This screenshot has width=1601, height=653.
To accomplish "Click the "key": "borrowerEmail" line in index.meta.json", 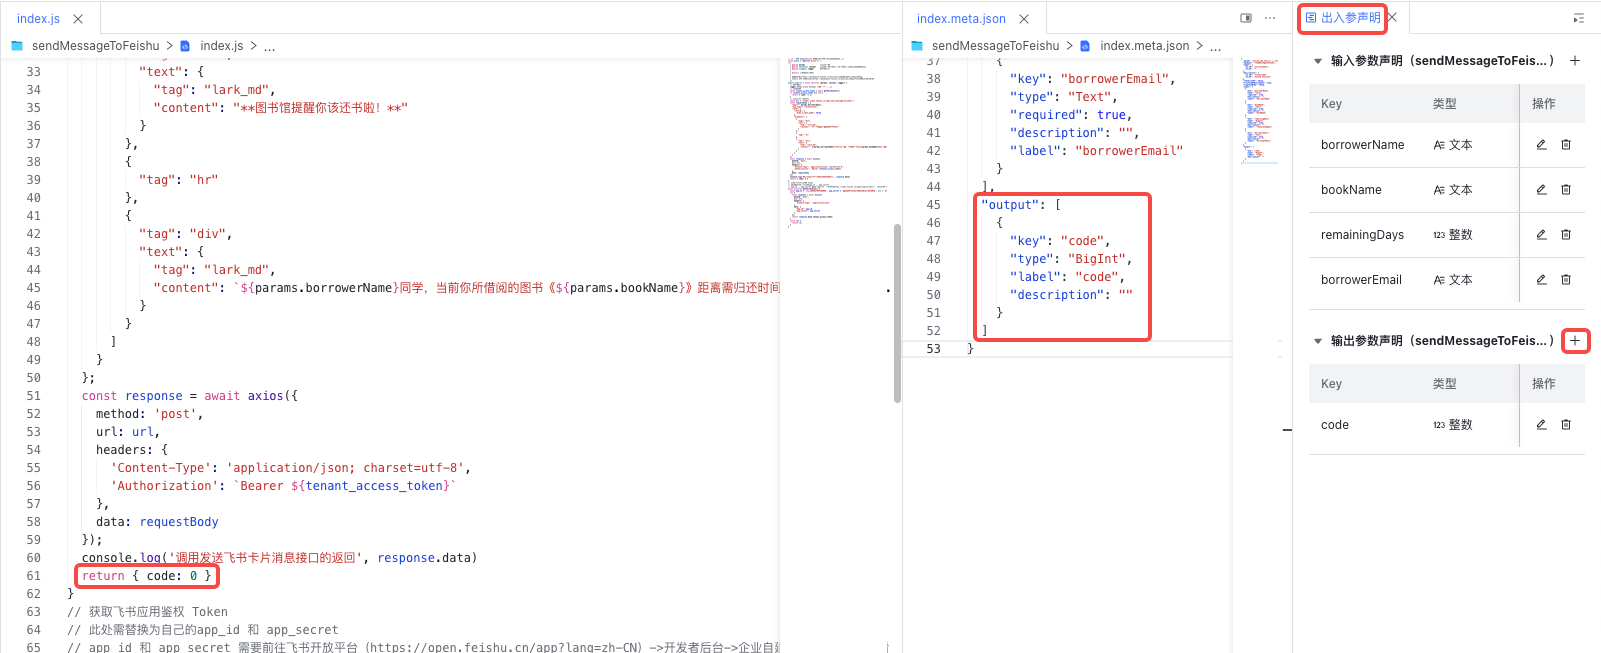I will pyautogui.click(x=1093, y=79).
